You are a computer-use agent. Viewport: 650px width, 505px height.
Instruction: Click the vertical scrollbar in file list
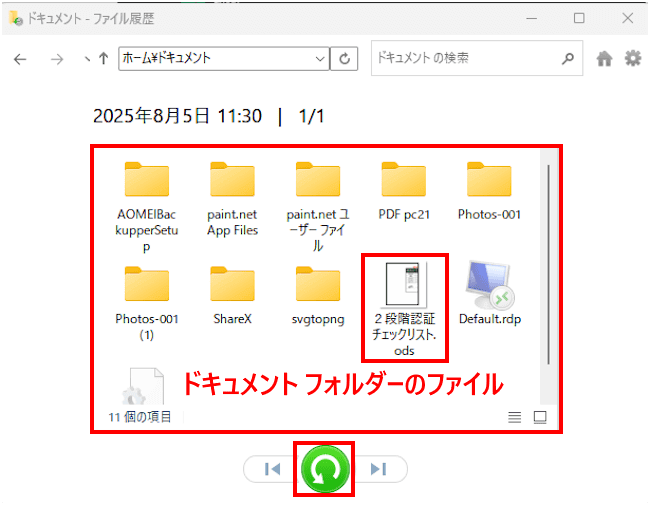(x=548, y=265)
